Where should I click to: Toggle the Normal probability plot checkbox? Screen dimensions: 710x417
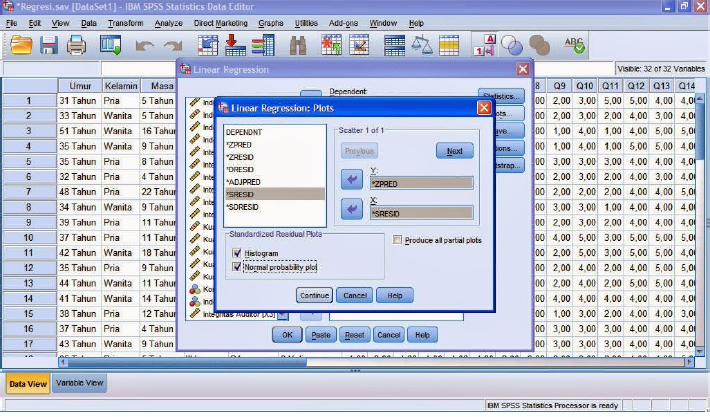[237, 267]
